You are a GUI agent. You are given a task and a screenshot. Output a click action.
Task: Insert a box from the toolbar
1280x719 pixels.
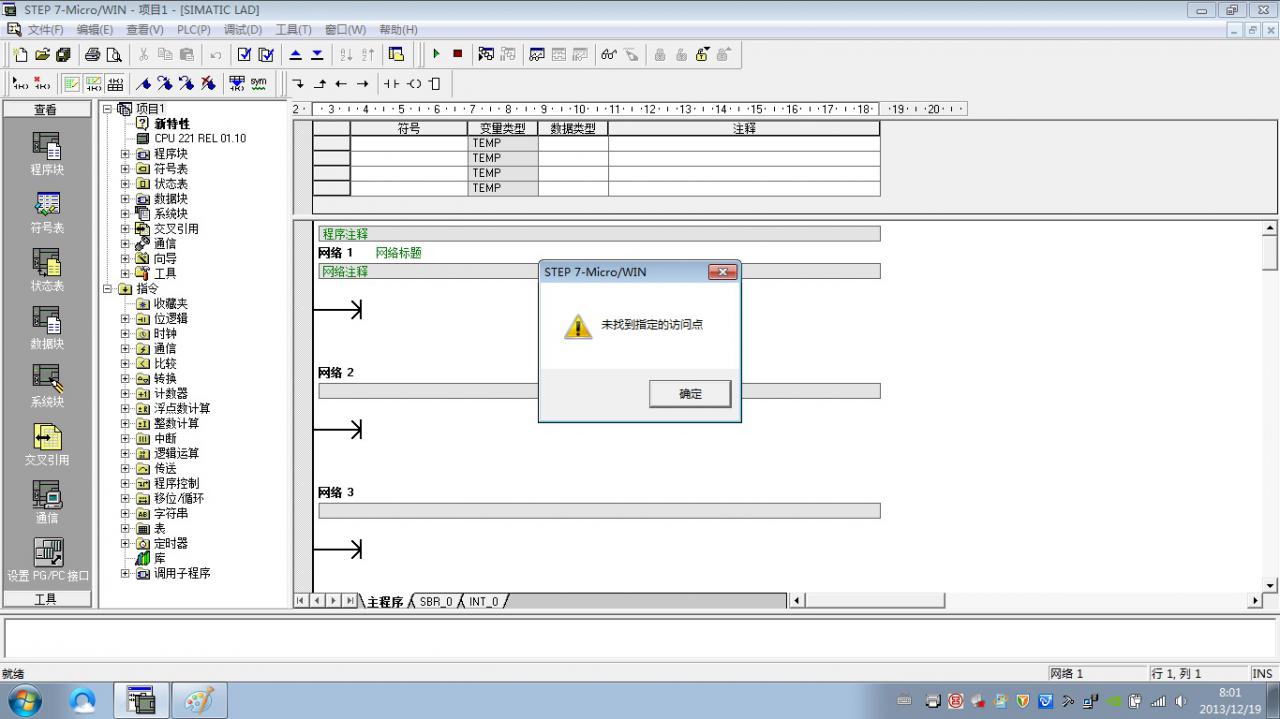click(x=435, y=84)
